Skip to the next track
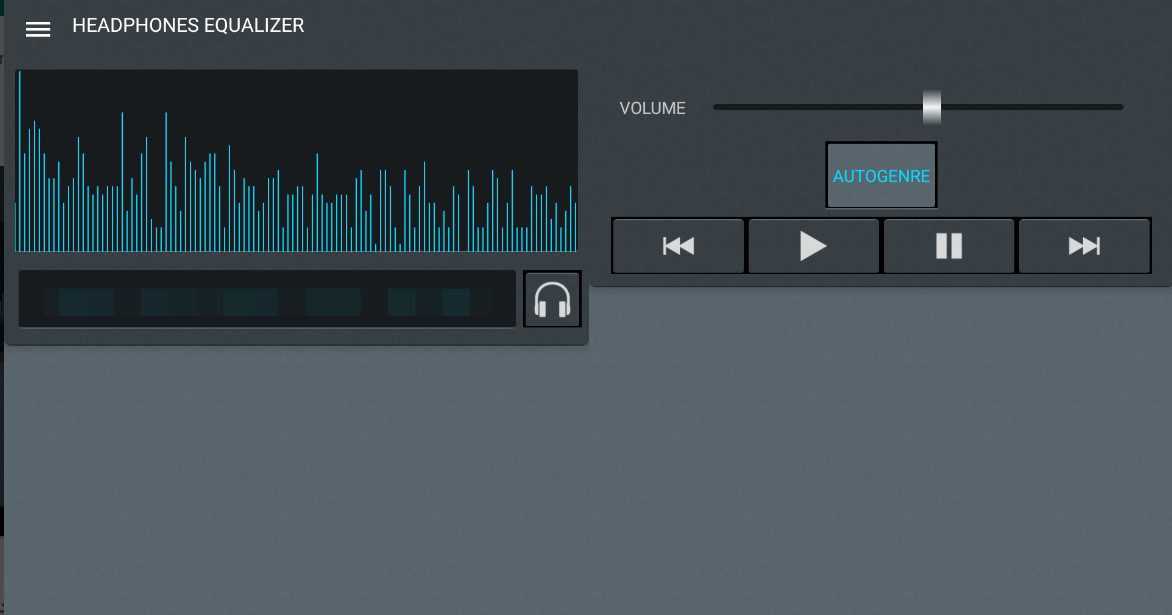1172x615 pixels. 1084,246
